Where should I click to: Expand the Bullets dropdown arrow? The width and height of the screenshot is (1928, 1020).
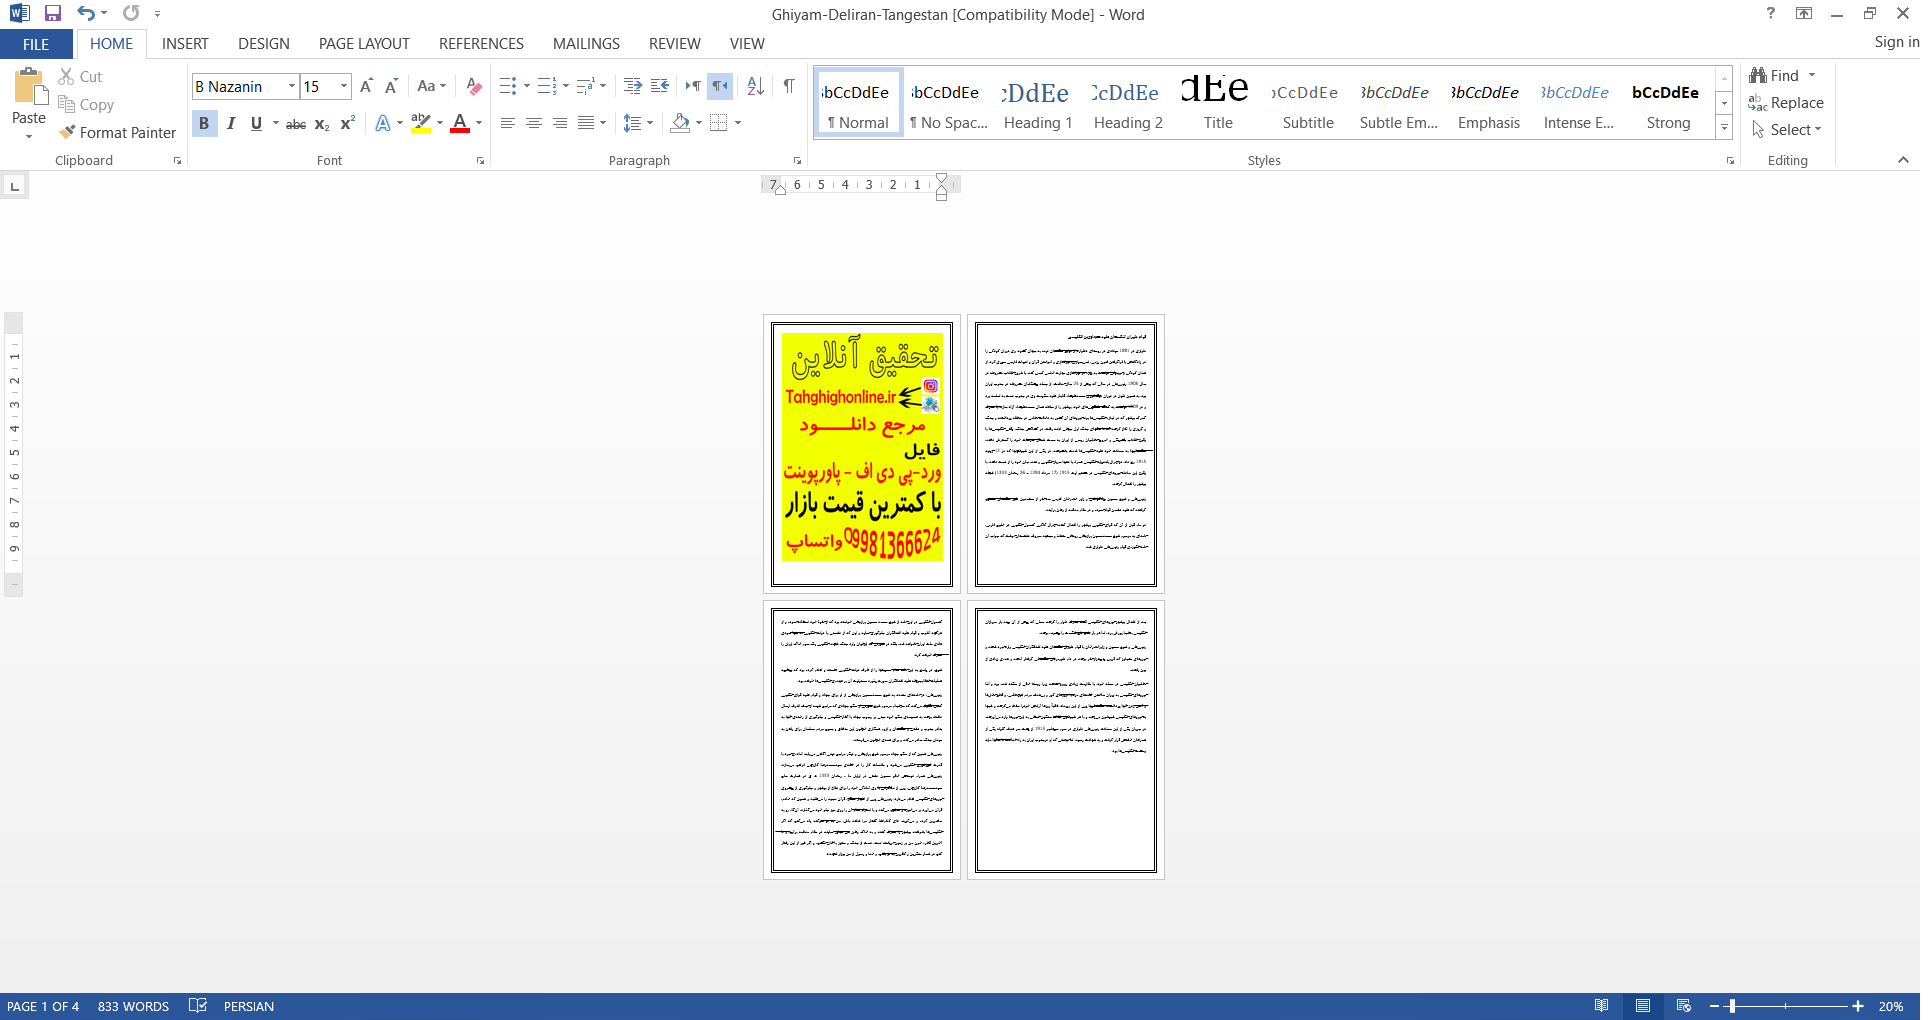pyautogui.click(x=527, y=86)
